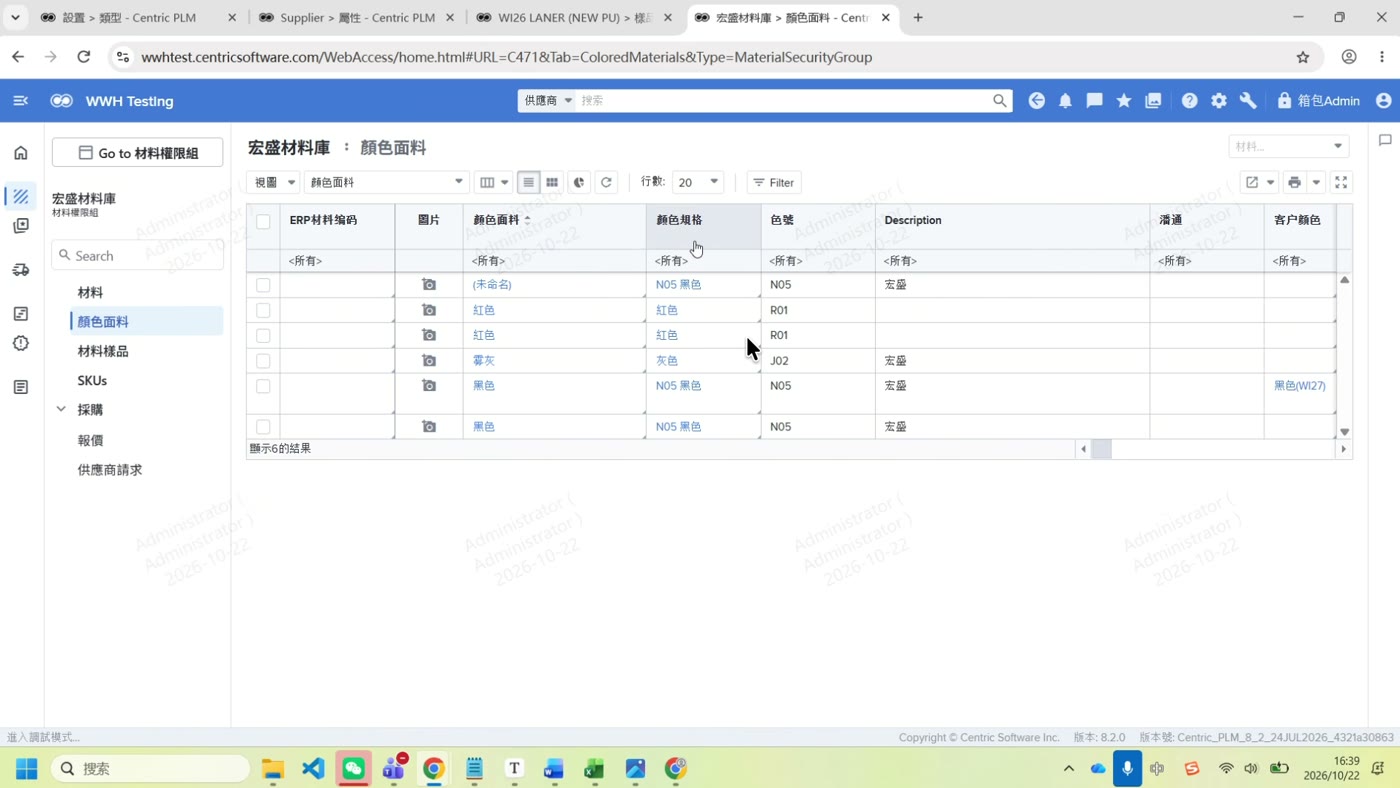The width and height of the screenshot is (1400, 788).
Task: Collapse the left navigation menu icon
Action: (20, 101)
